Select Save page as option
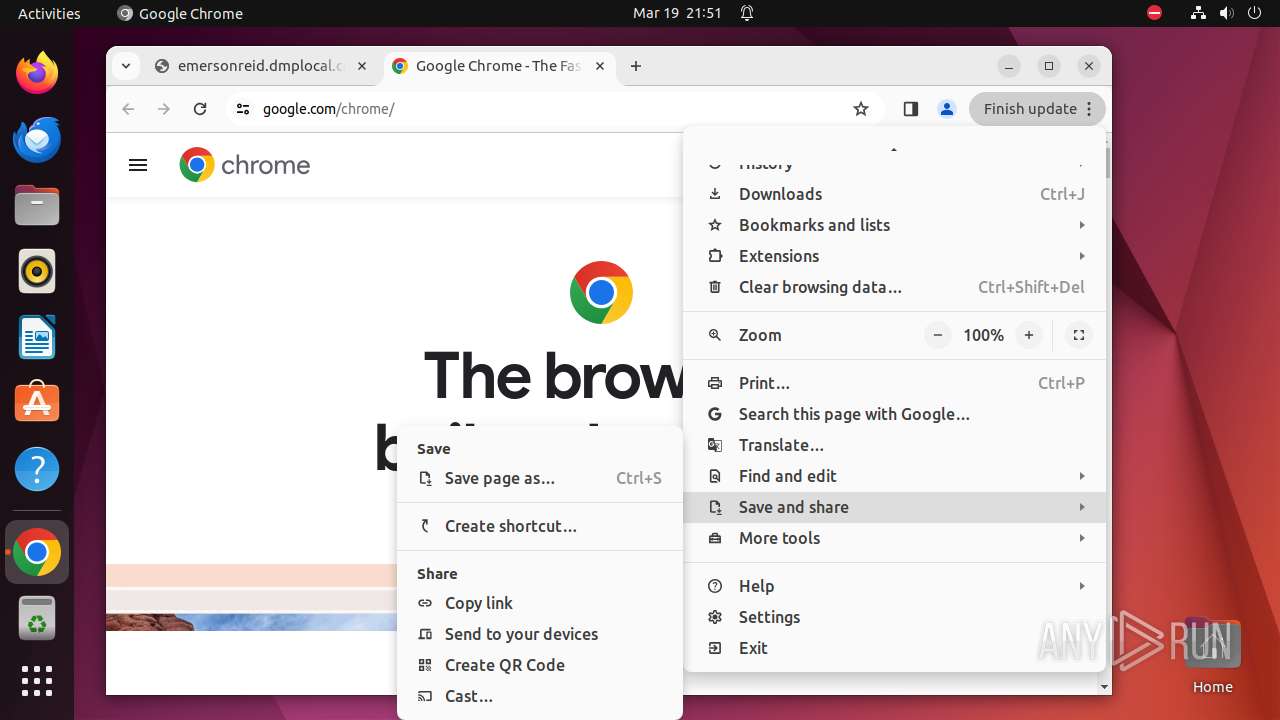Image resolution: width=1280 pixels, height=720 pixels. pos(540,478)
